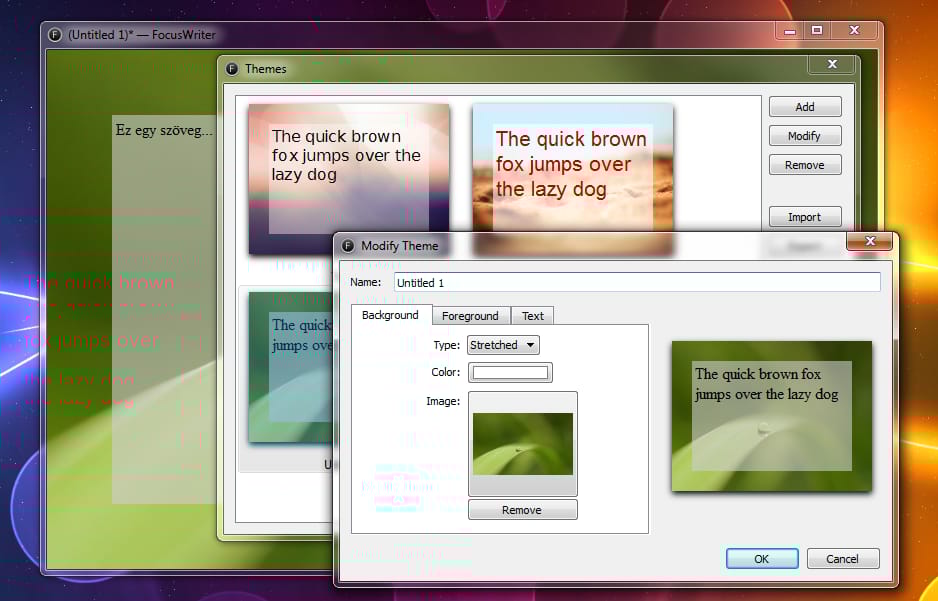This screenshot has height=601, width=938.
Task: Click the Modify Theme dialog title icon
Action: coord(348,246)
